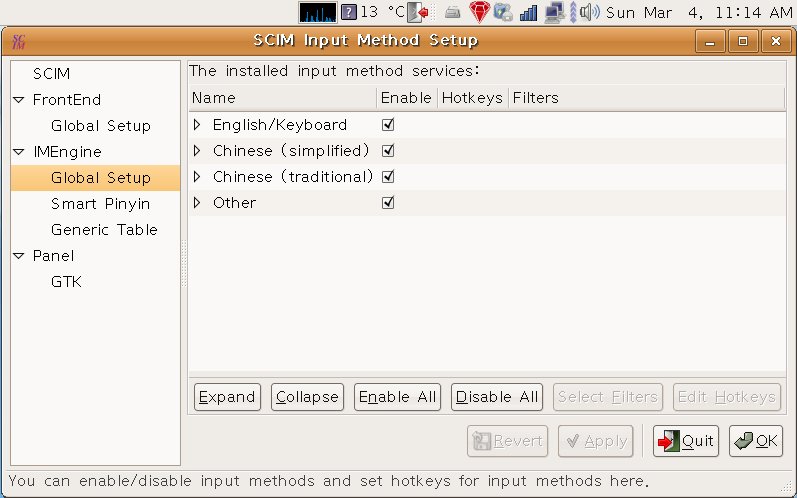
Task: Click the Enable column header
Action: click(407, 98)
